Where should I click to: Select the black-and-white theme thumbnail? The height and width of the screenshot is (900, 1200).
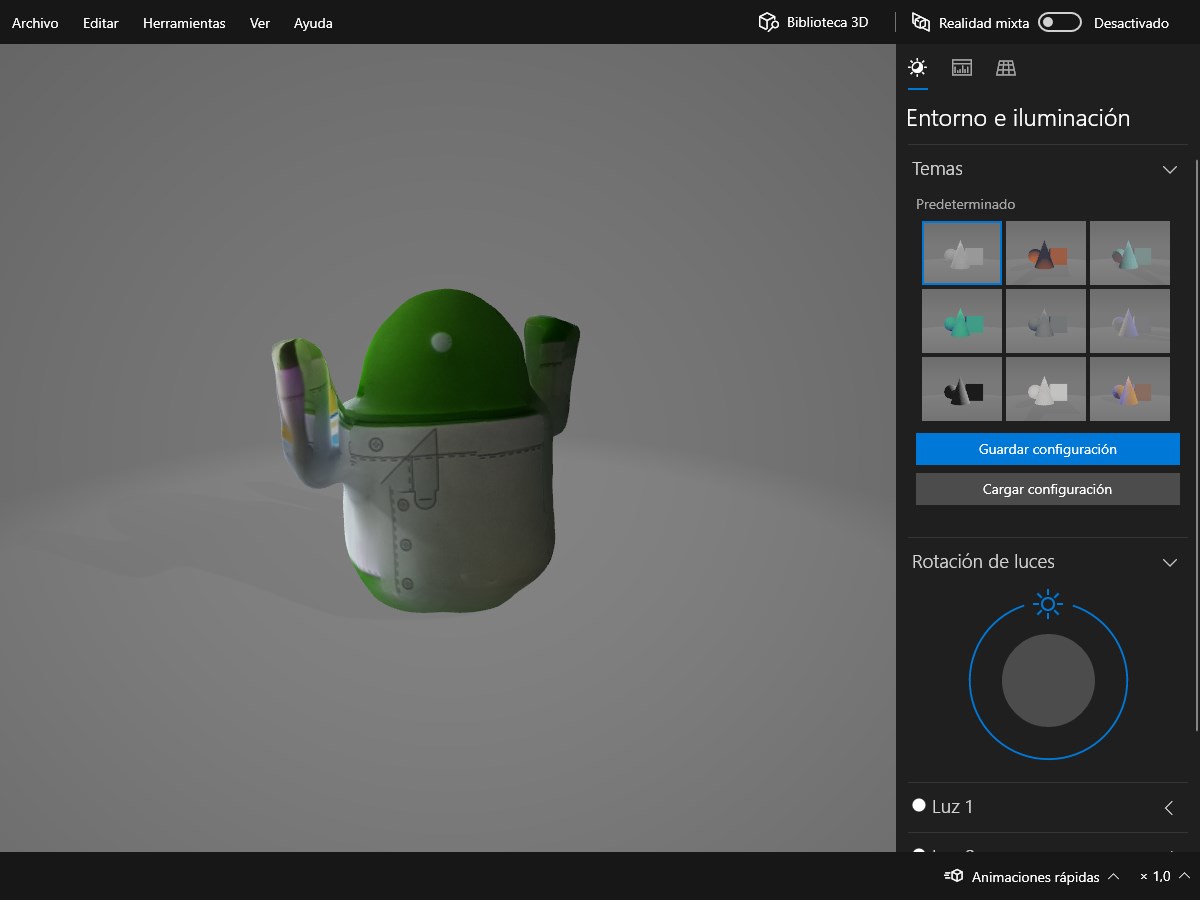961,389
